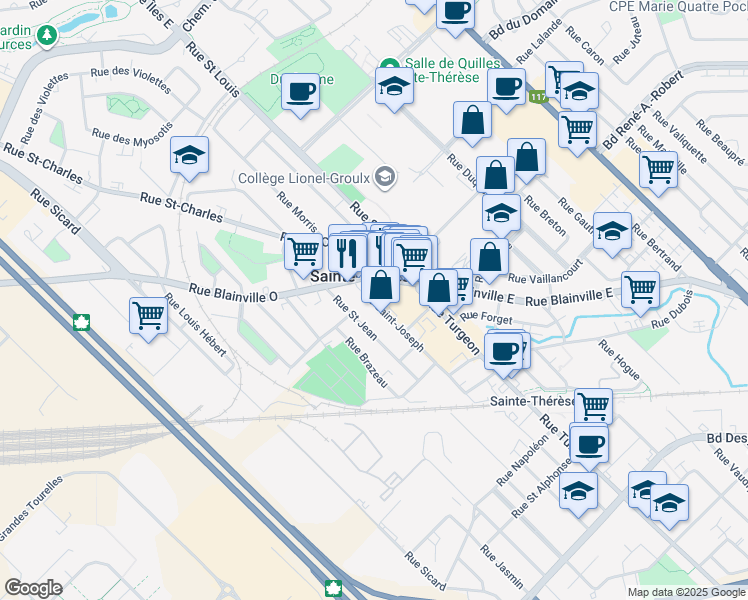The image size is (748, 600).
Task: Open the shopping cart near Sainte-Thérèse station
Action: (x=593, y=406)
